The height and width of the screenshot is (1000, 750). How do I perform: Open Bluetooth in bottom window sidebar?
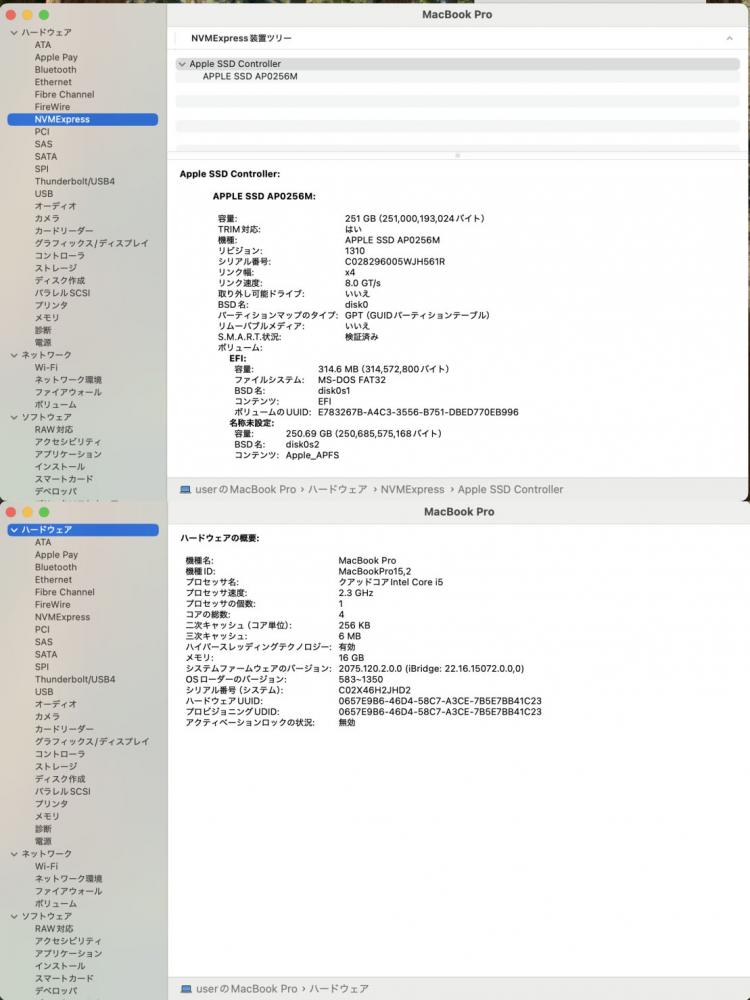pyautogui.click(x=55, y=568)
